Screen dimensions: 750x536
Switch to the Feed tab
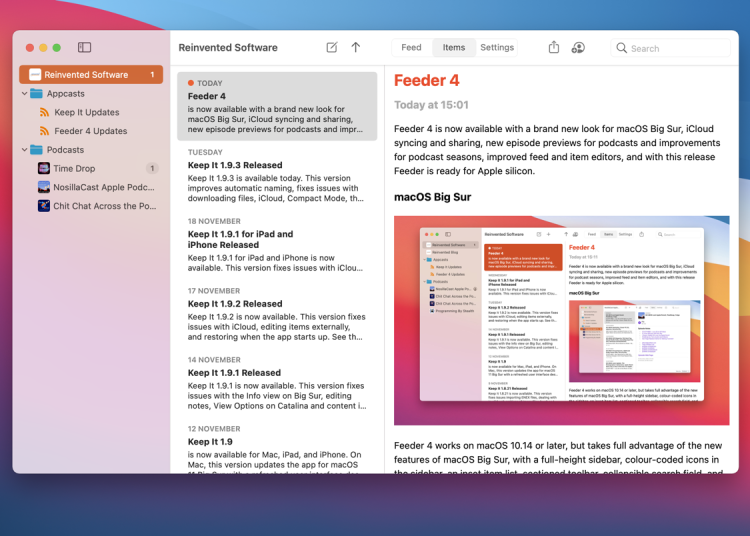tap(411, 47)
